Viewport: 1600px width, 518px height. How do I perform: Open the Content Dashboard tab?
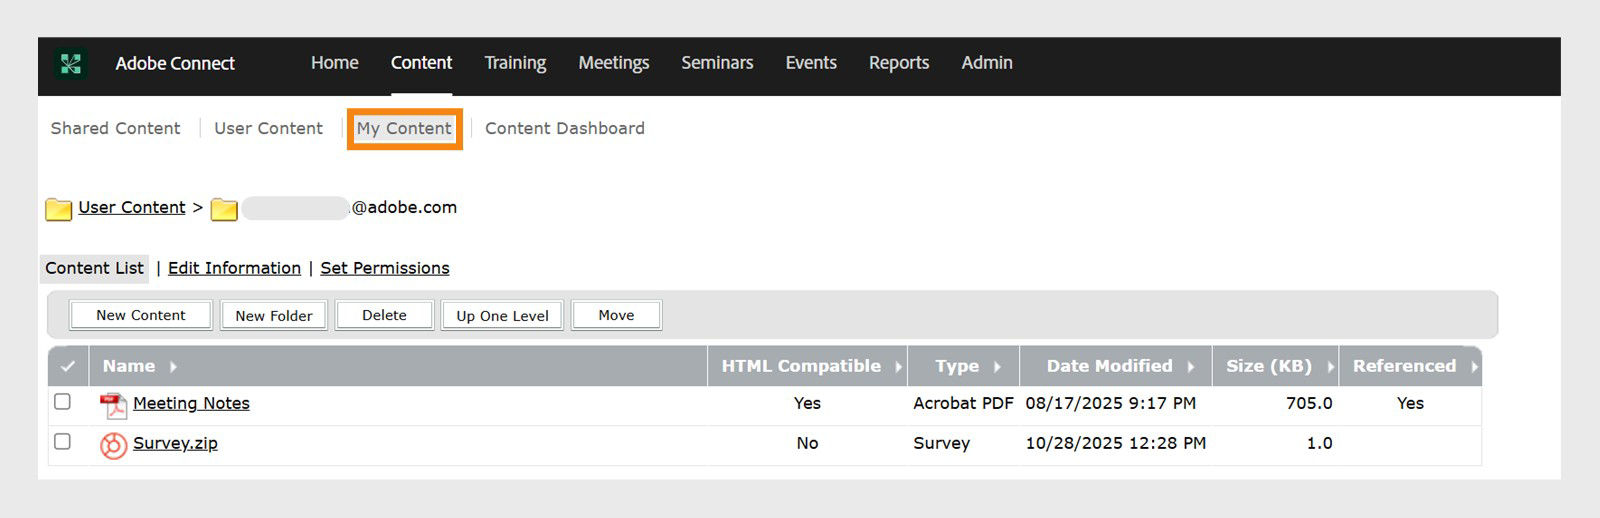coord(565,128)
